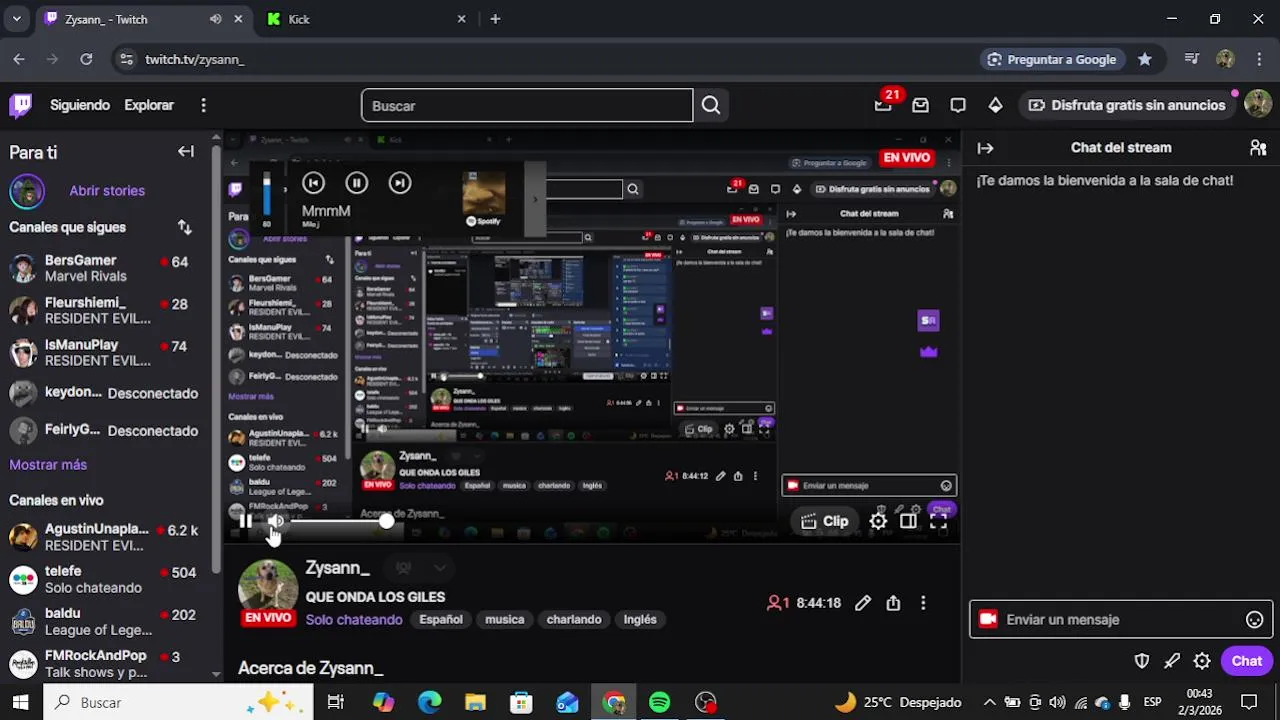Click the Español tag
The height and width of the screenshot is (720, 1280).
tap(441, 620)
